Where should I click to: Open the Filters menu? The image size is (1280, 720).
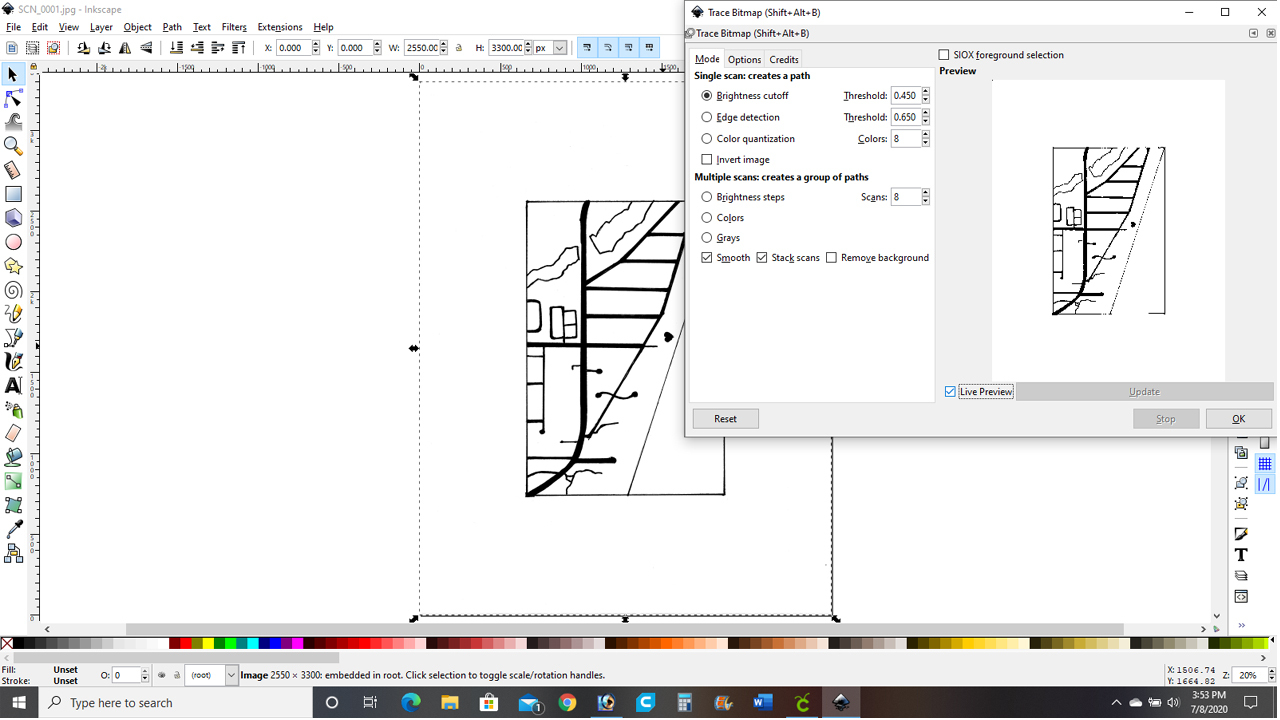tap(234, 27)
